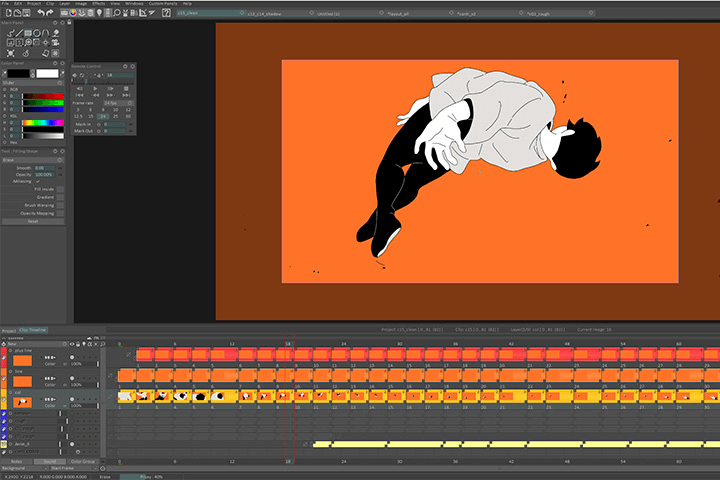Select the HSL slider mode radio button

(5, 116)
